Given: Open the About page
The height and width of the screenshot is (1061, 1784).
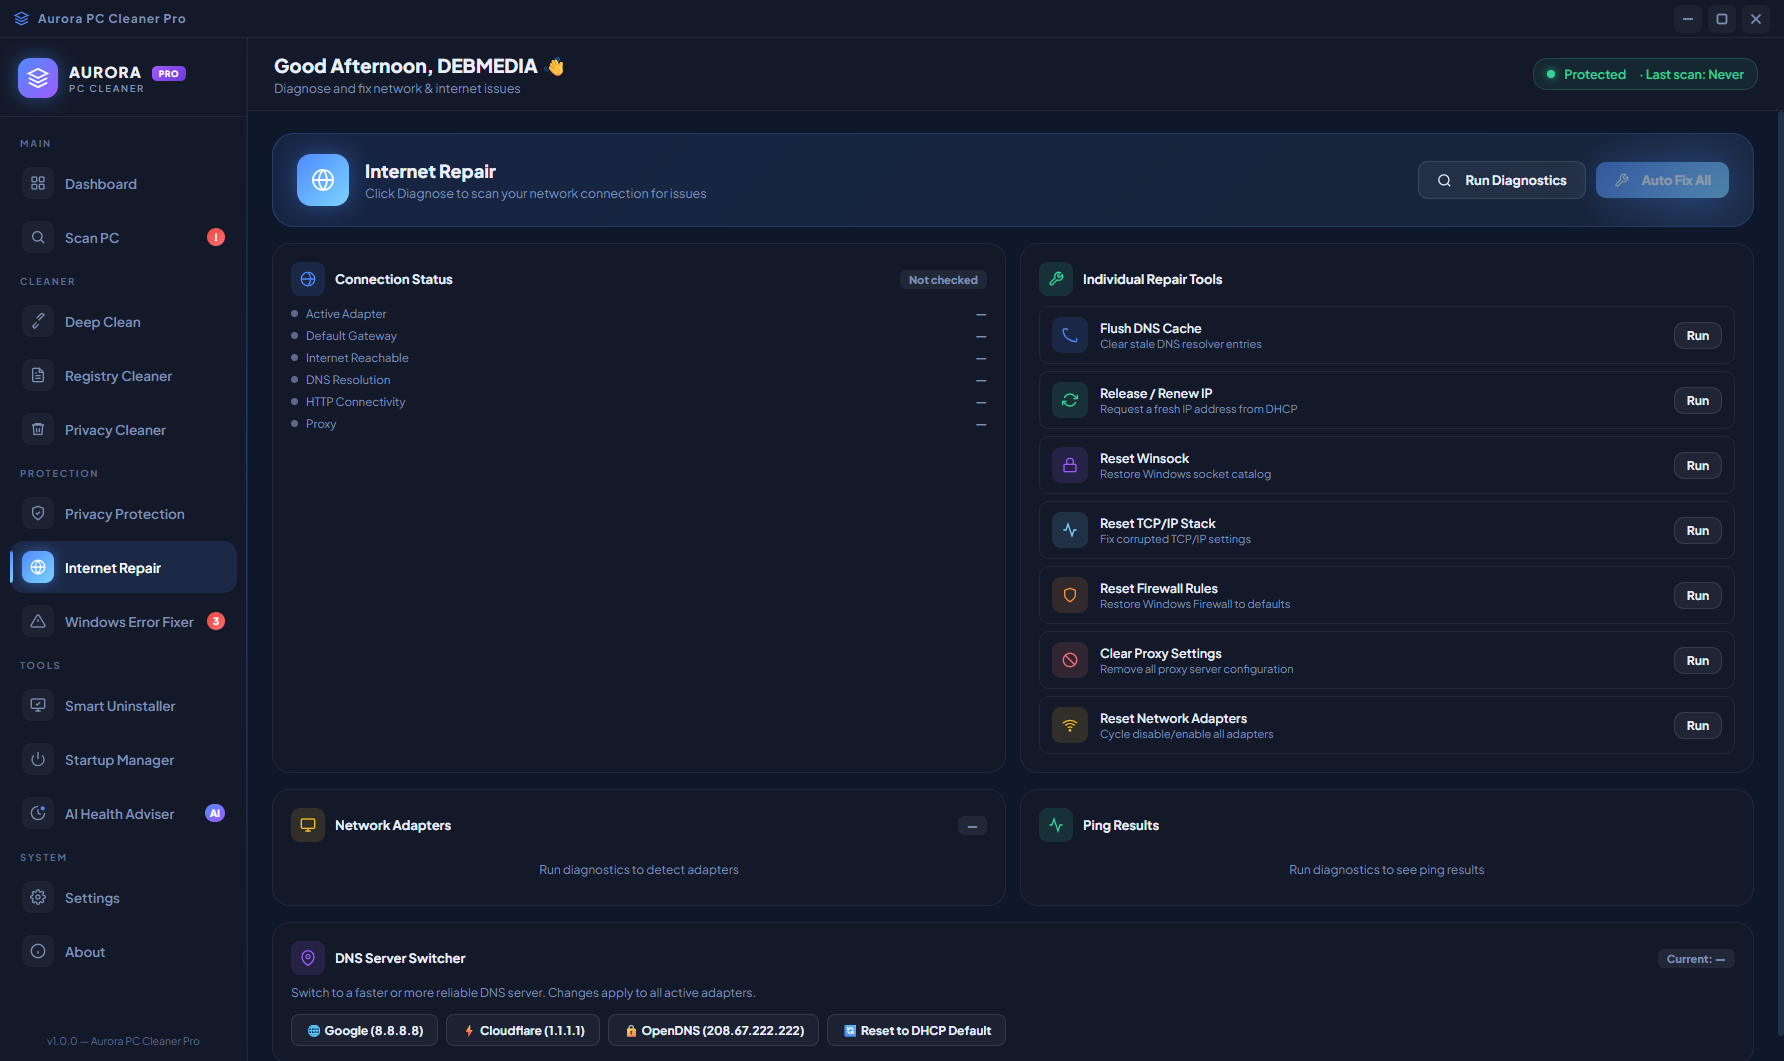Looking at the screenshot, I should [124, 952].
